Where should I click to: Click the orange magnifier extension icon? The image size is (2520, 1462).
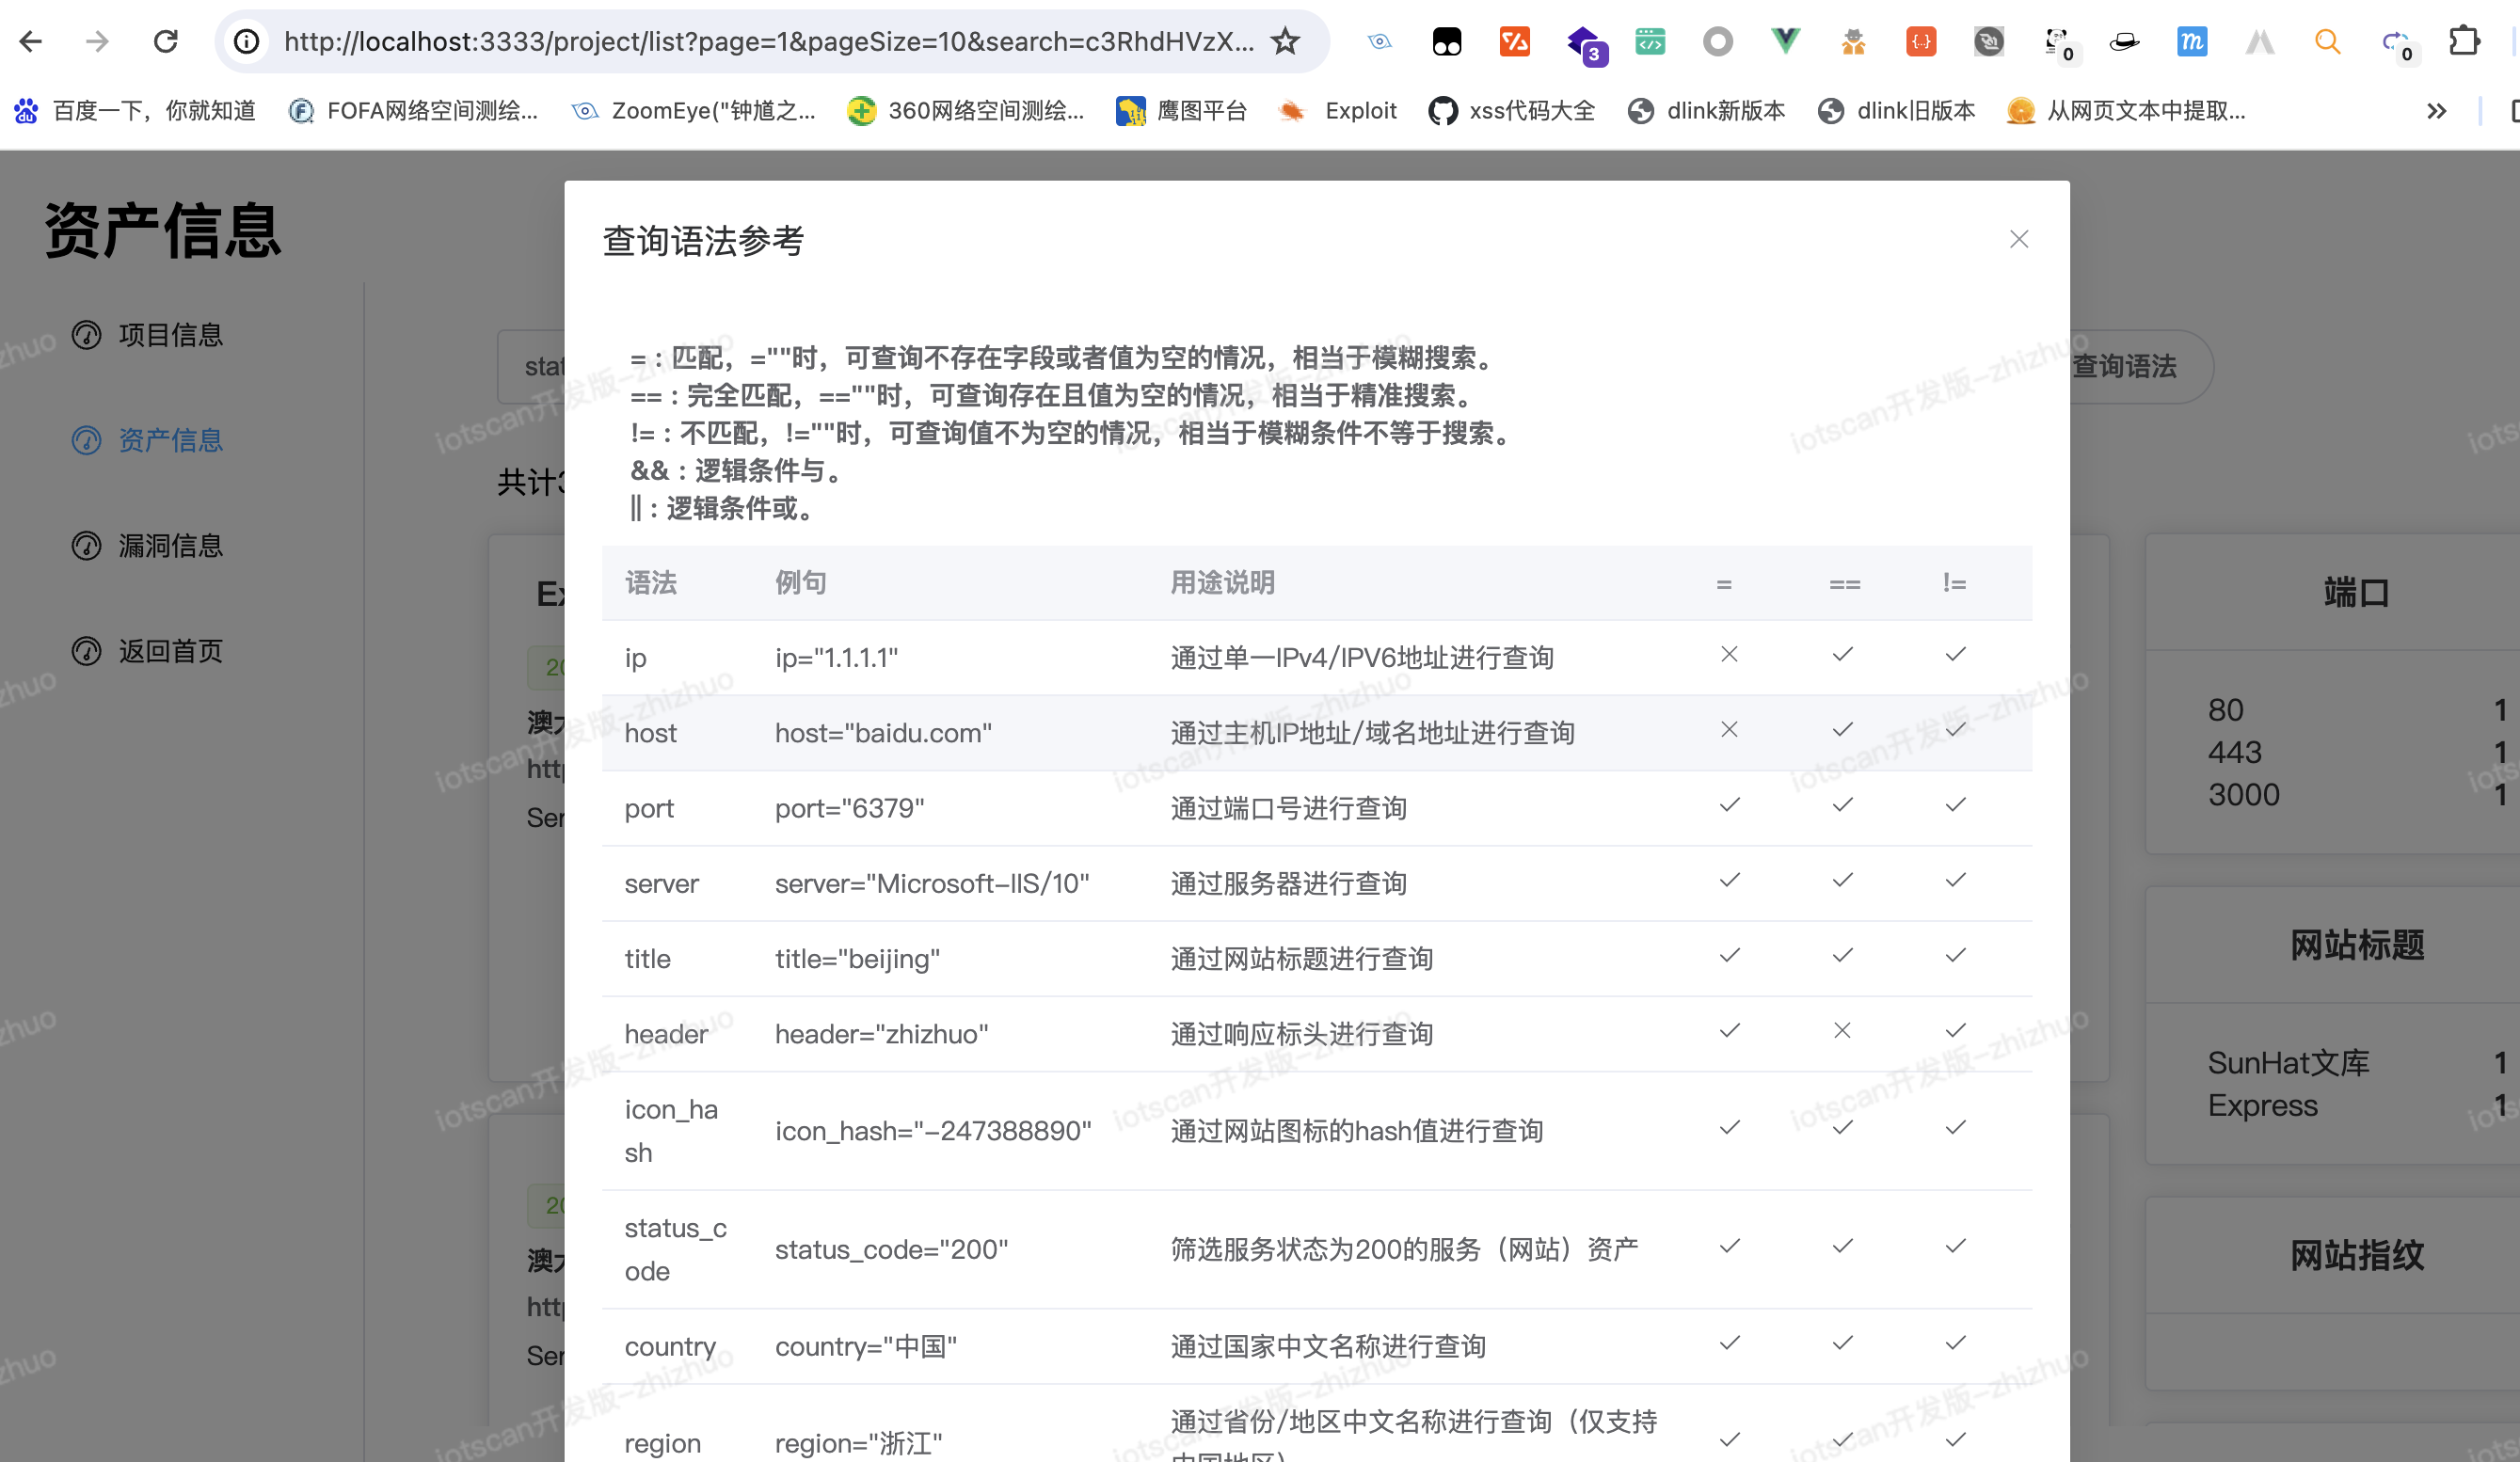point(2327,41)
